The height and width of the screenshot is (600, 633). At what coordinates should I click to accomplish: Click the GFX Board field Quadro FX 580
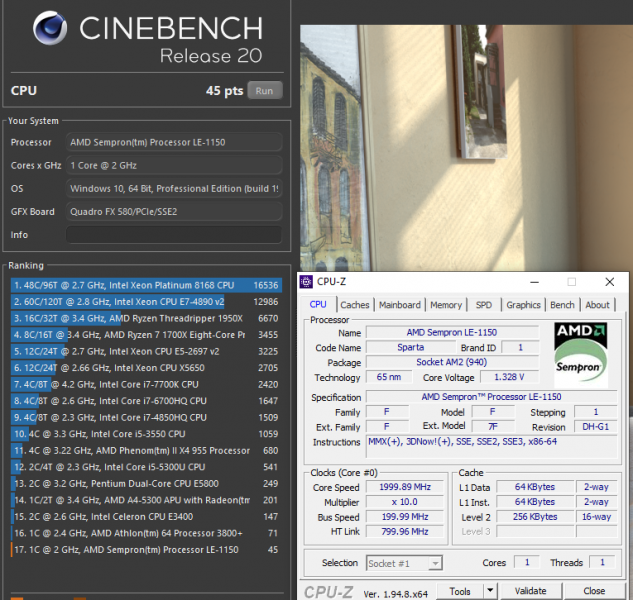(x=174, y=212)
